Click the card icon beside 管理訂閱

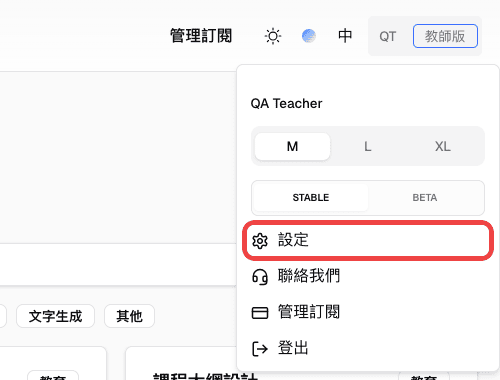click(260, 313)
